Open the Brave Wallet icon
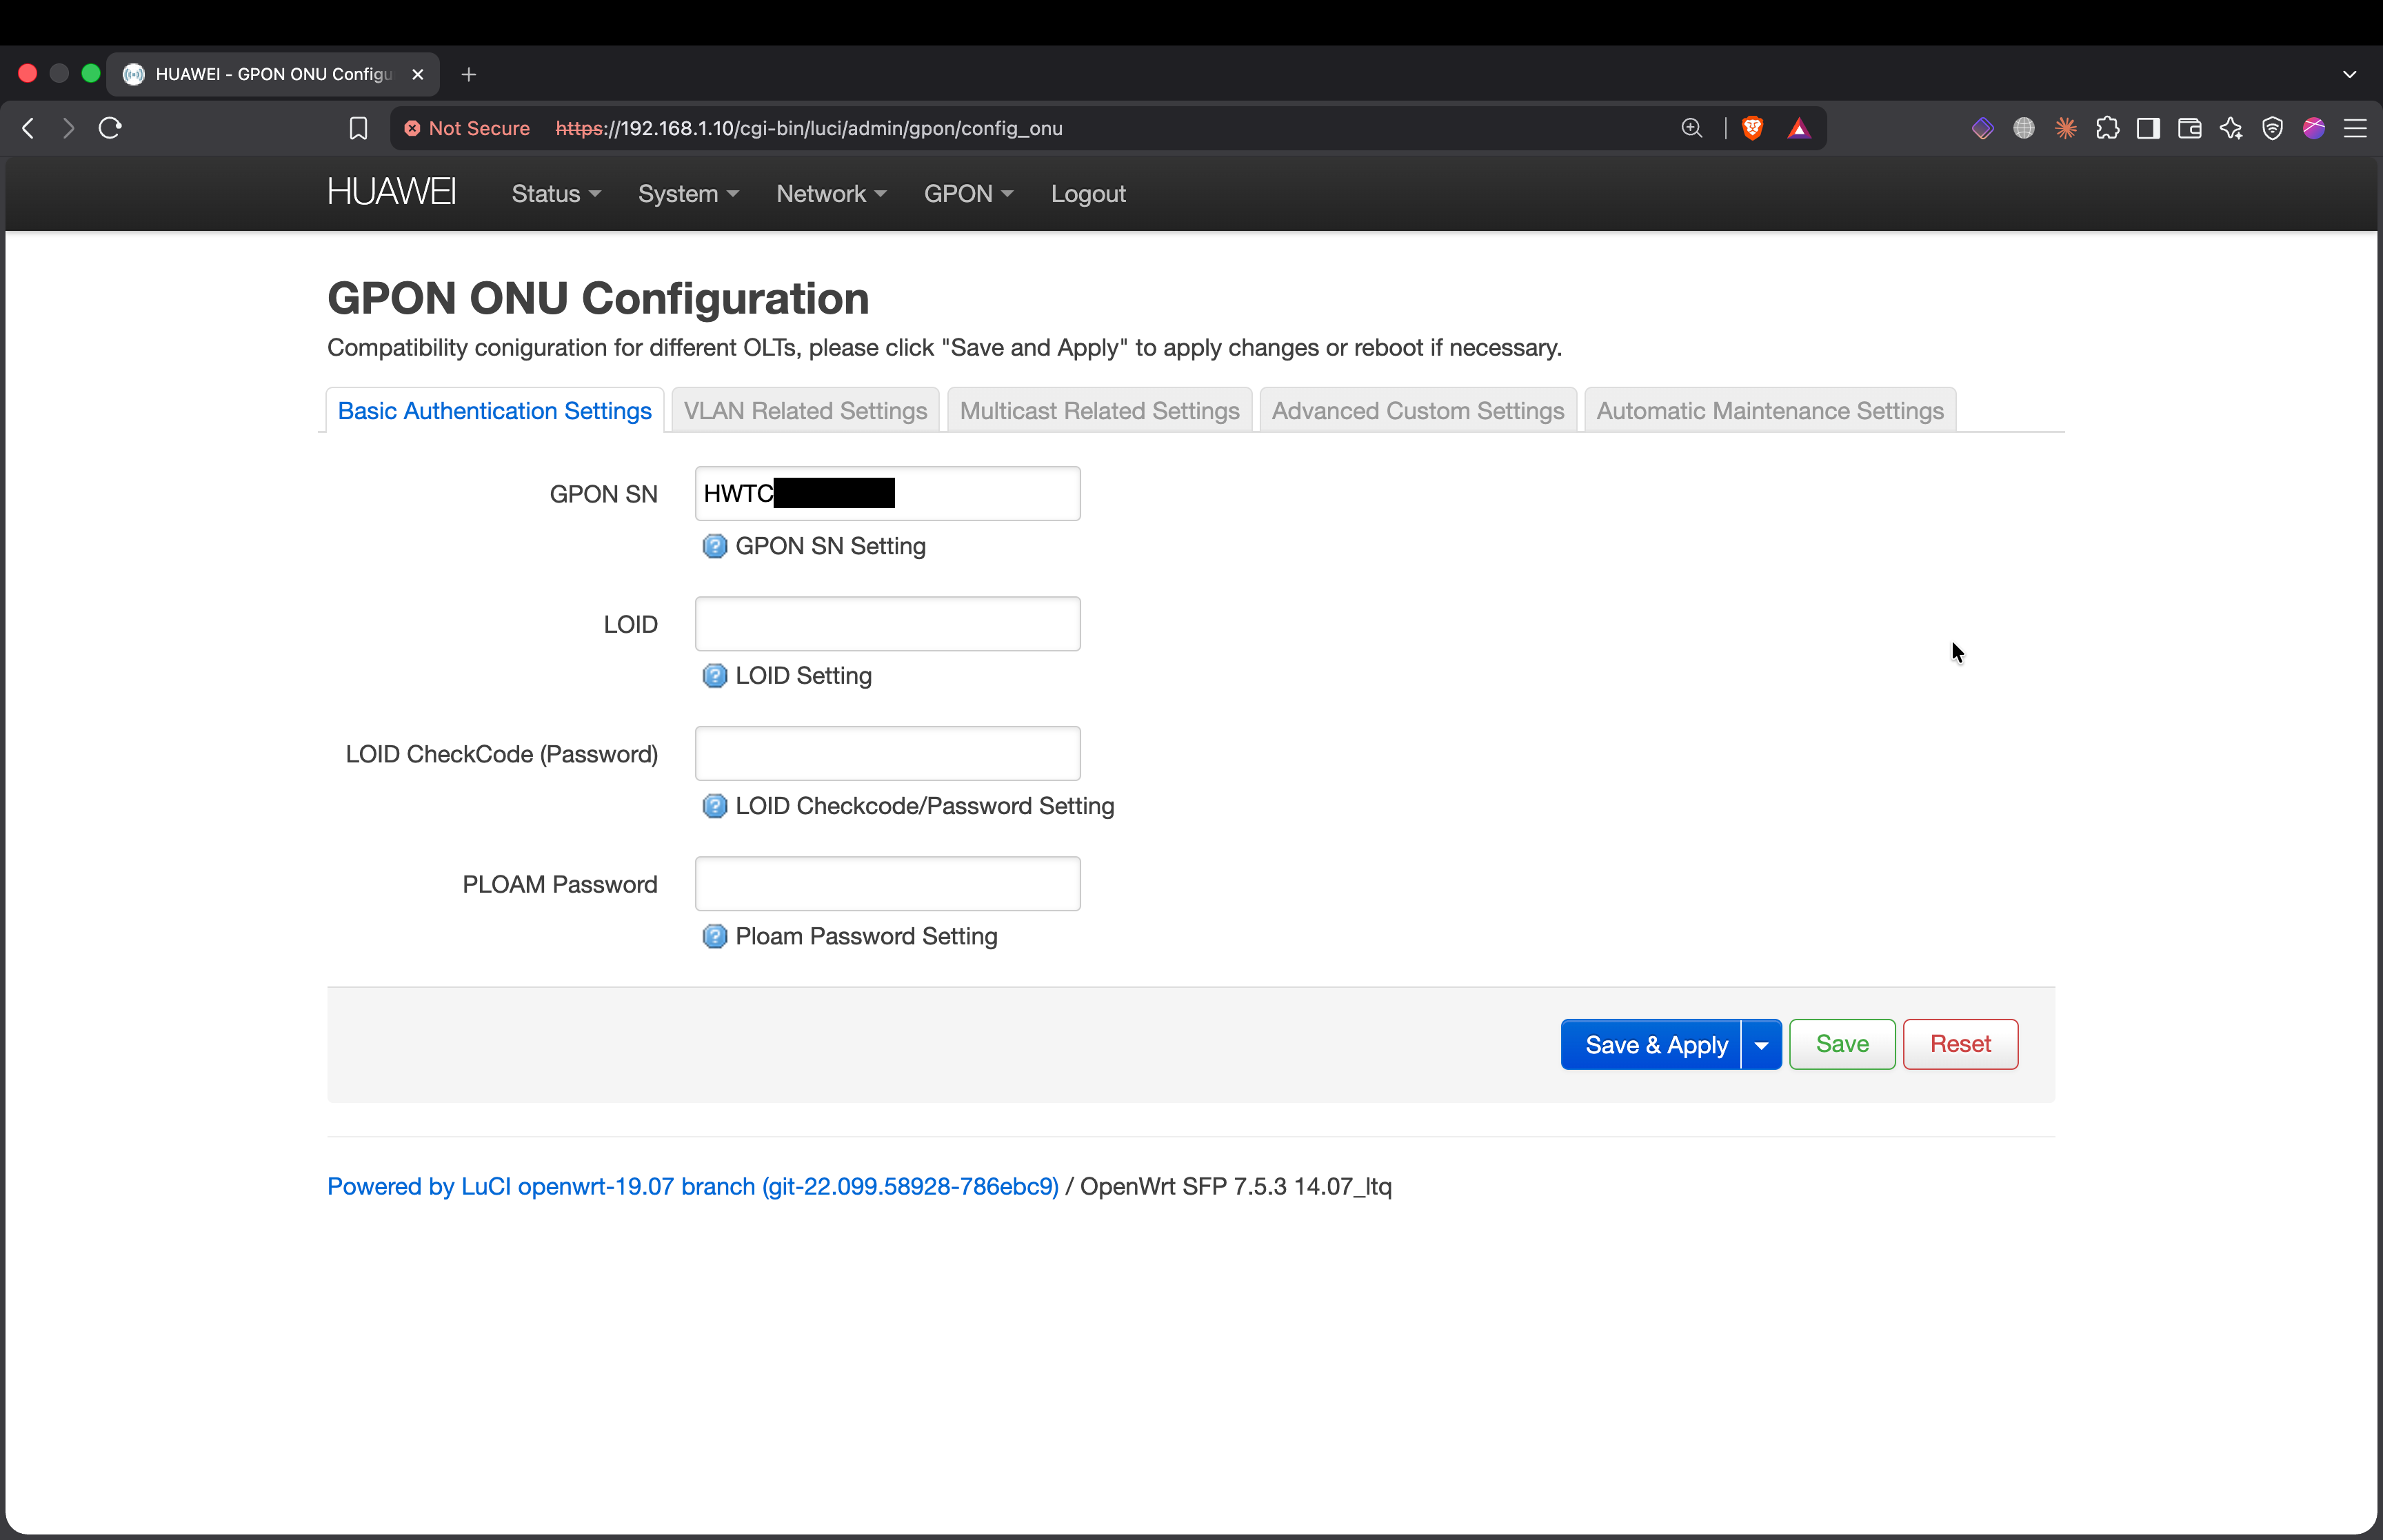This screenshot has height=1540, width=2383. [x=2189, y=128]
